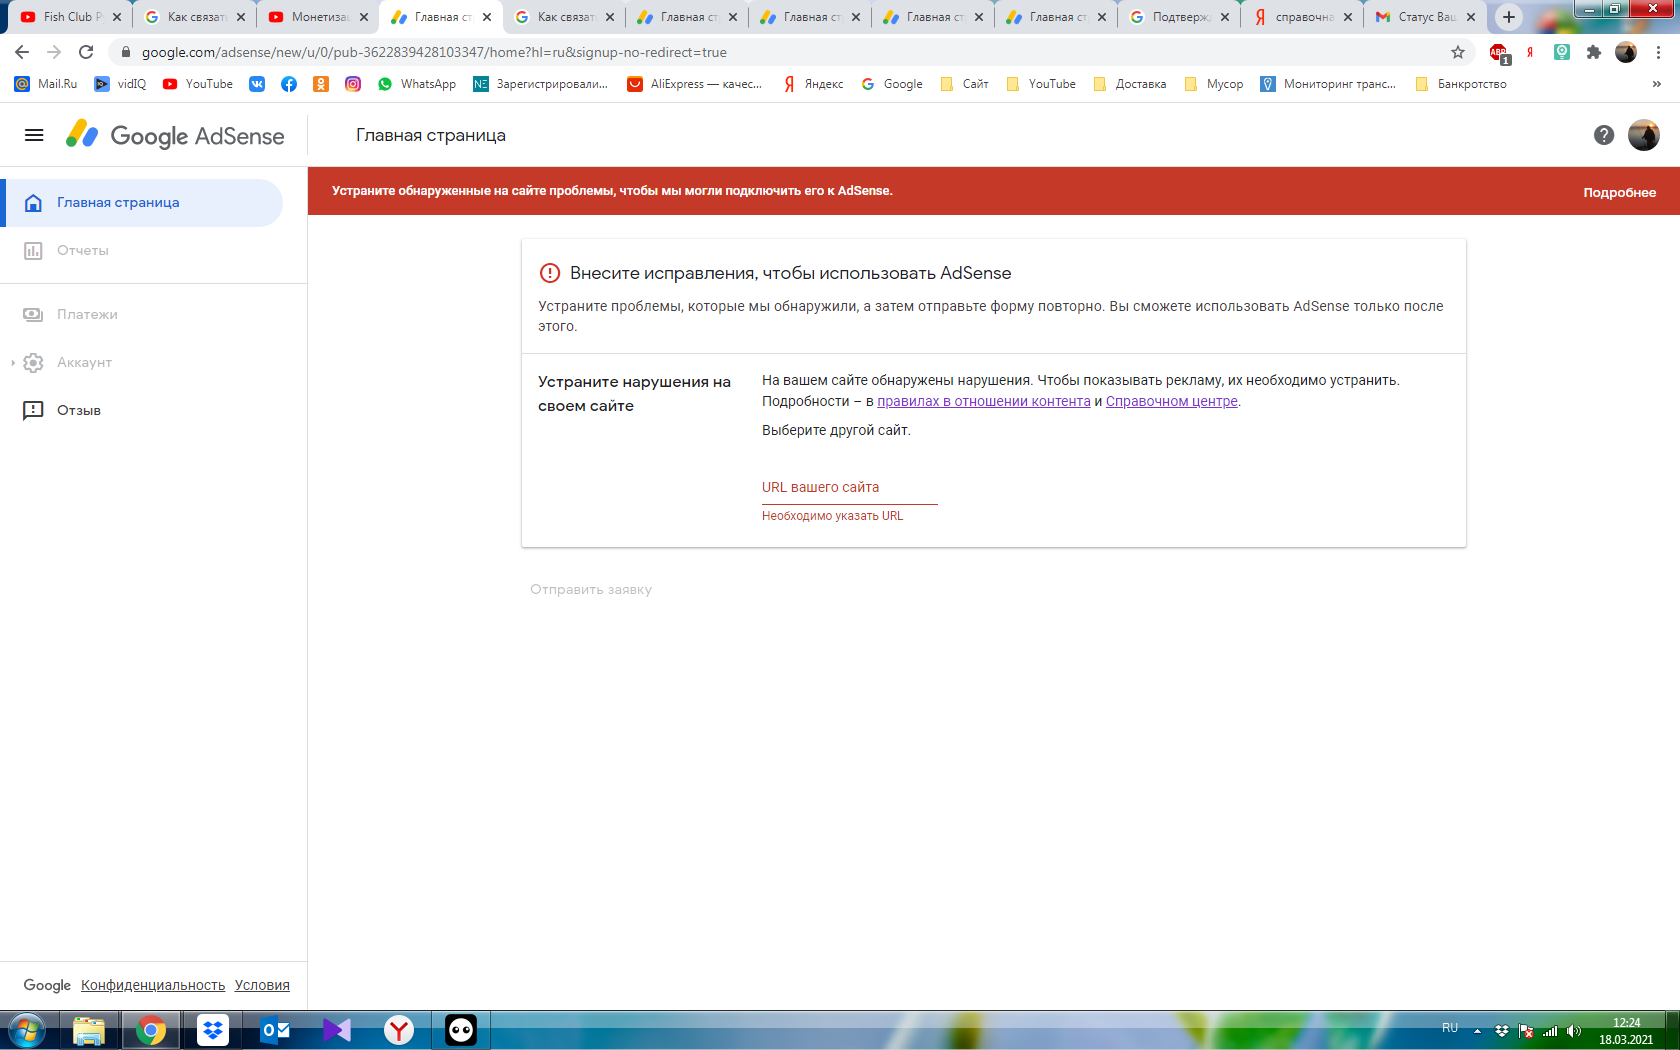
Task: Open the Chrome profile avatar
Action: [x=1626, y=52]
